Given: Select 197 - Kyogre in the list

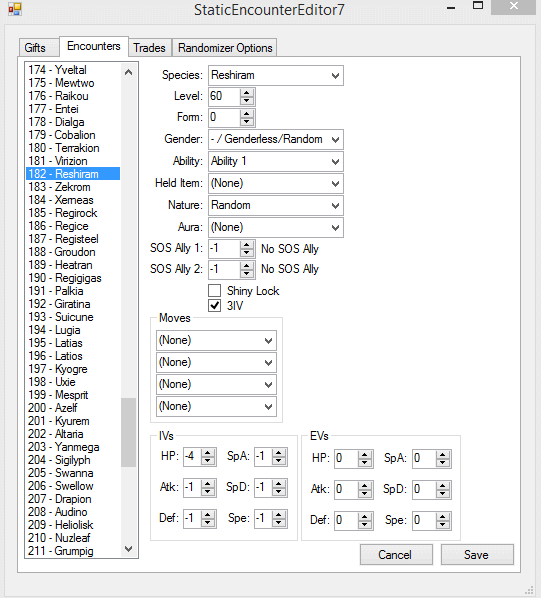Looking at the screenshot, I should pyautogui.click(x=73, y=369).
